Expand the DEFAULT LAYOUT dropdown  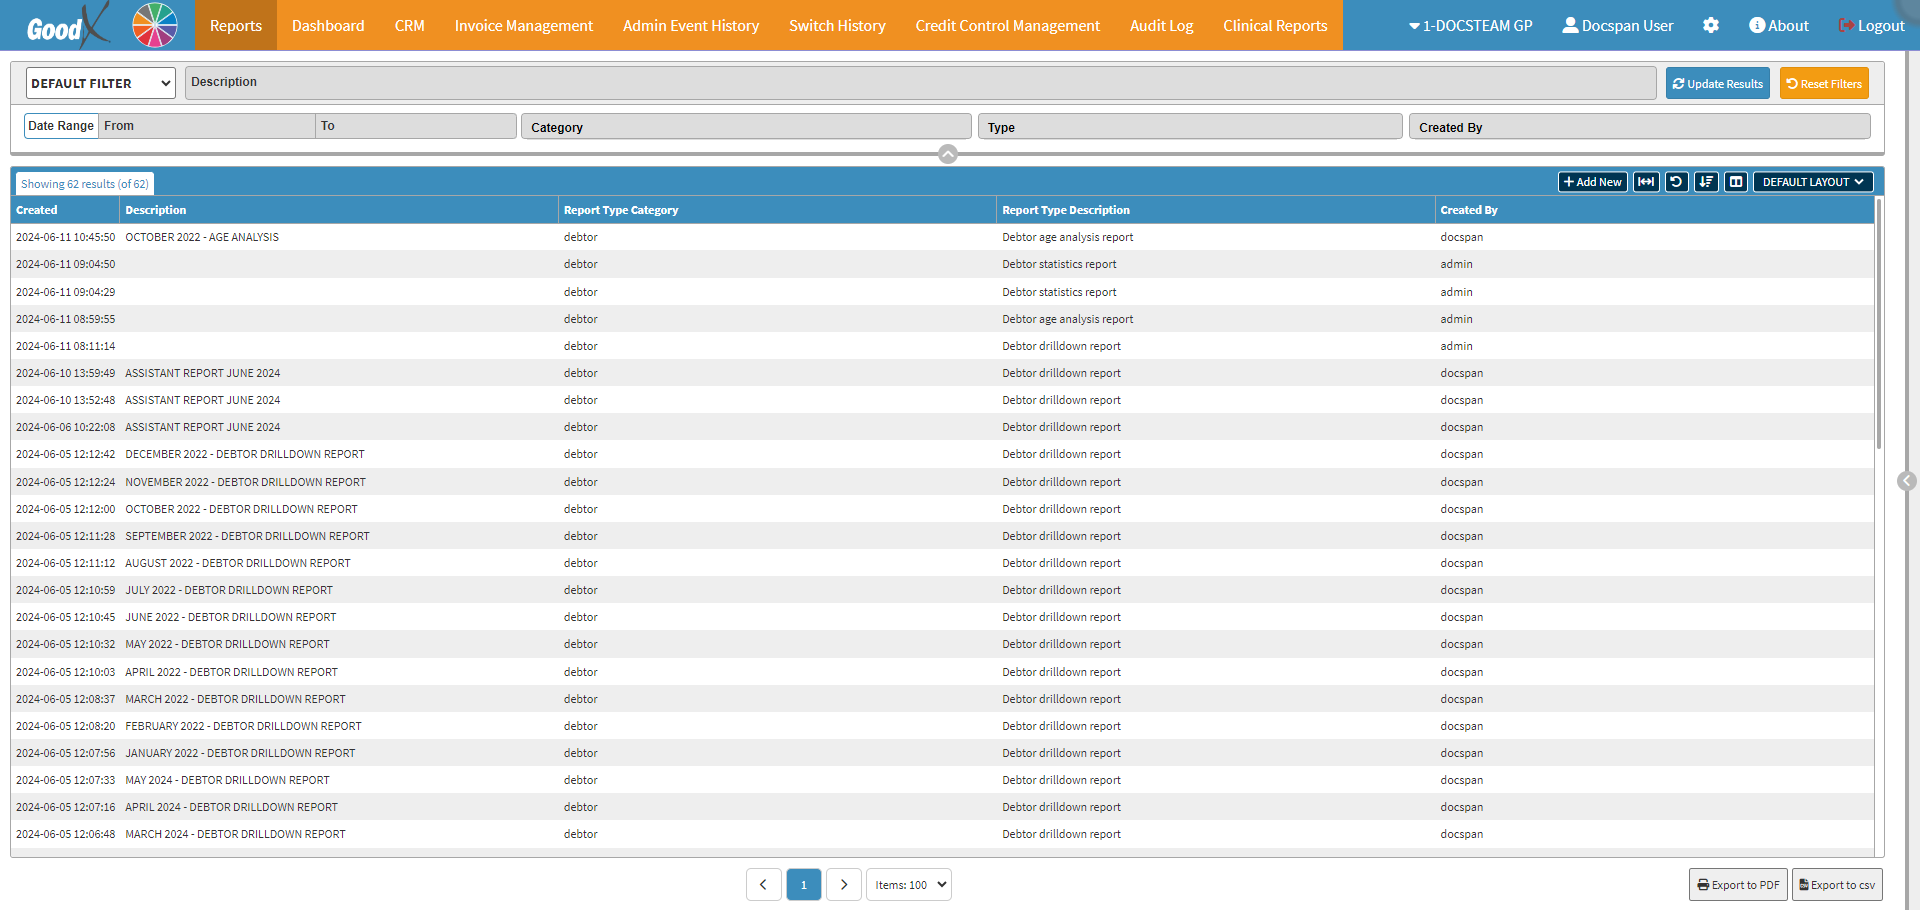coord(1812,182)
